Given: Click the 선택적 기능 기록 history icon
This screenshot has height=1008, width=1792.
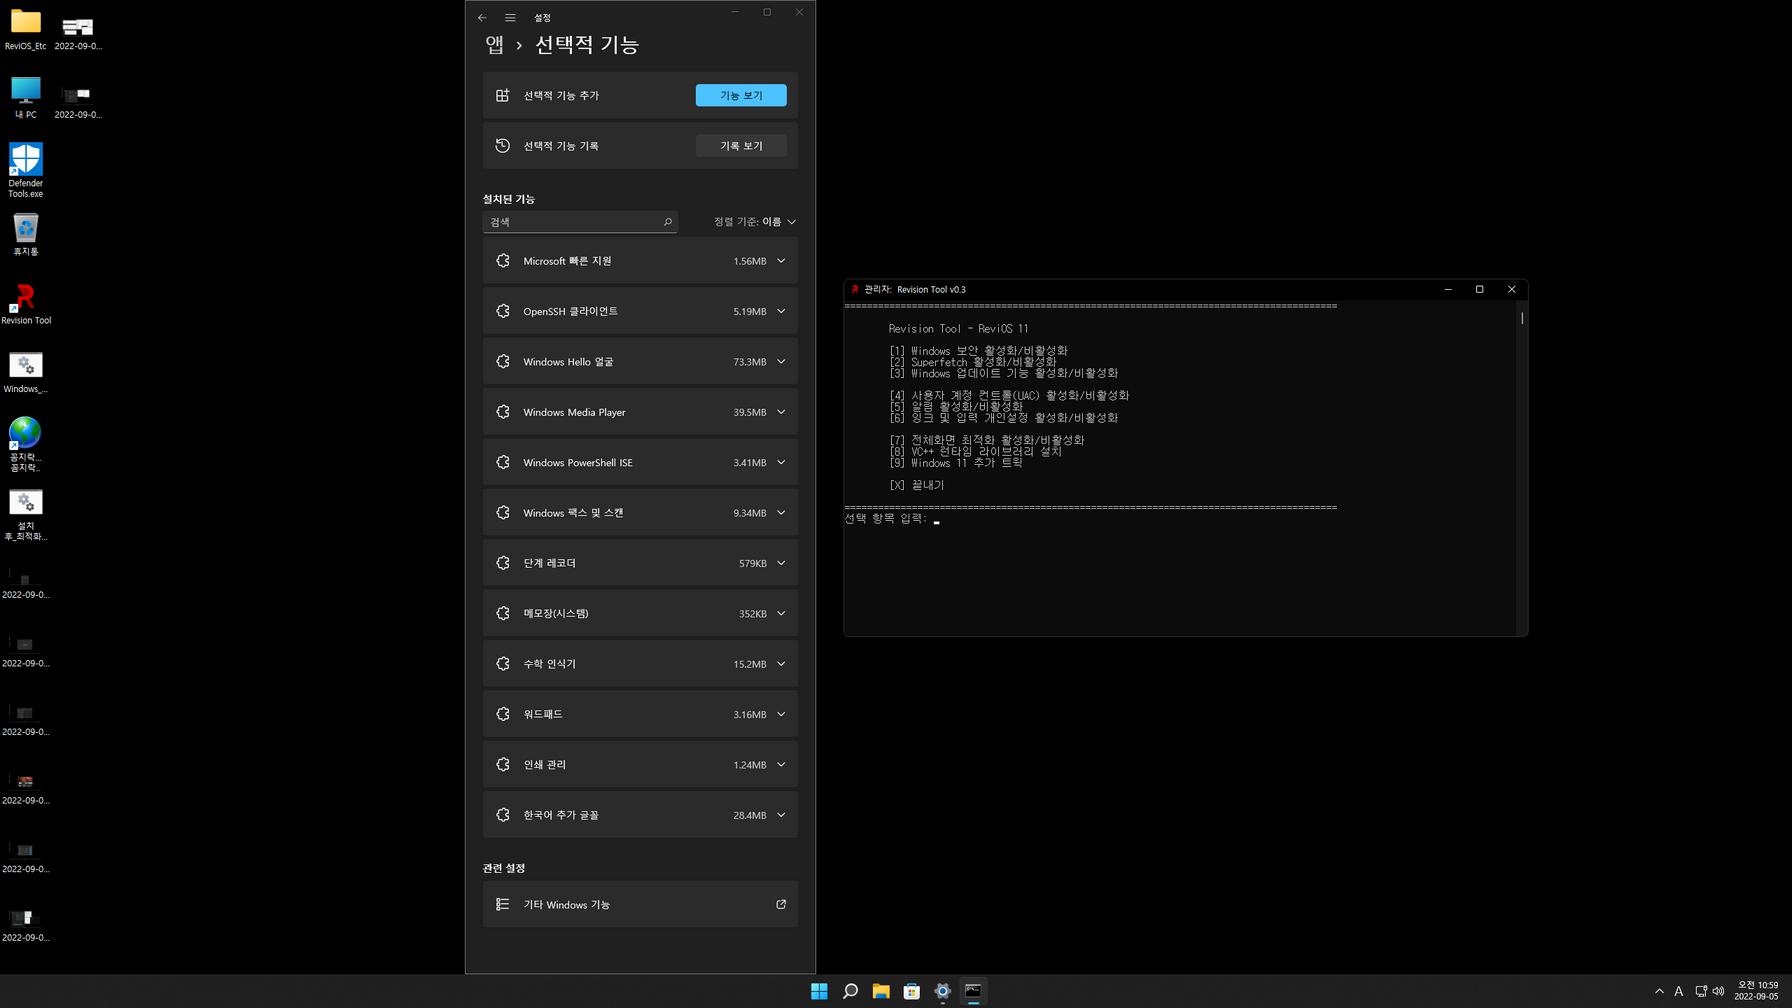Looking at the screenshot, I should tap(503, 146).
